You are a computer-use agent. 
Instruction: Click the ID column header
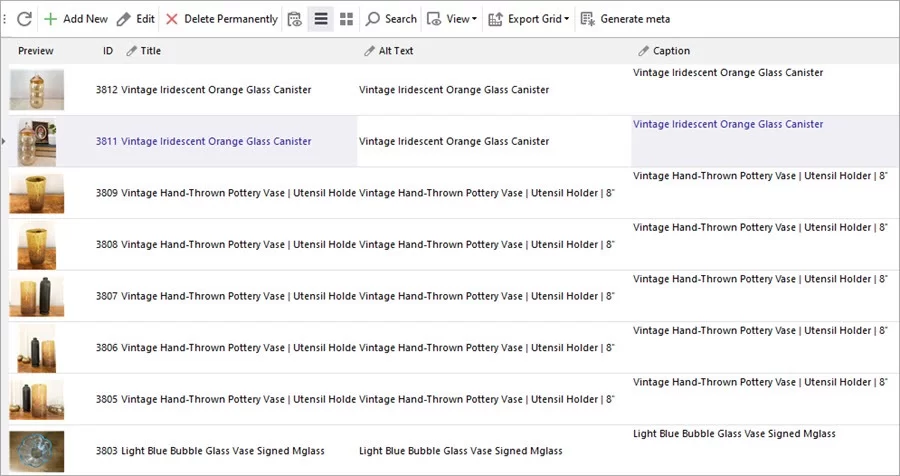pyautogui.click(x=107, y=51)
